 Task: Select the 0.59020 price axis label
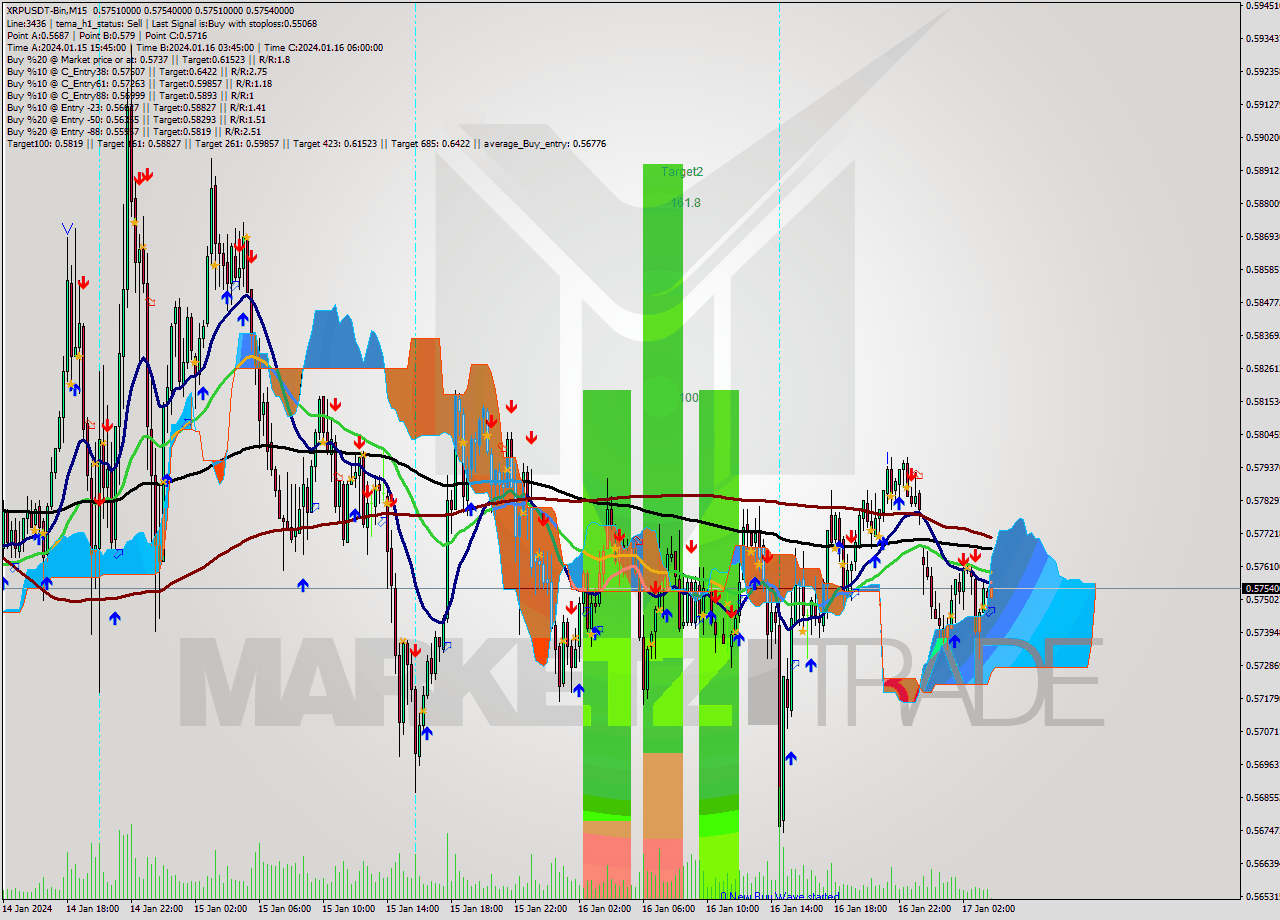[1263, 137]
